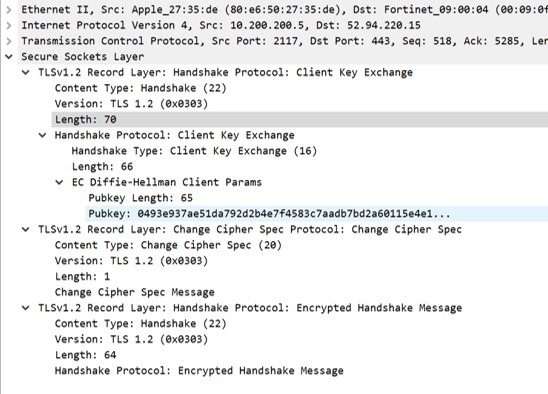Select the Length: 70 field
Screen dimensions: 548x394
point(300,120)
